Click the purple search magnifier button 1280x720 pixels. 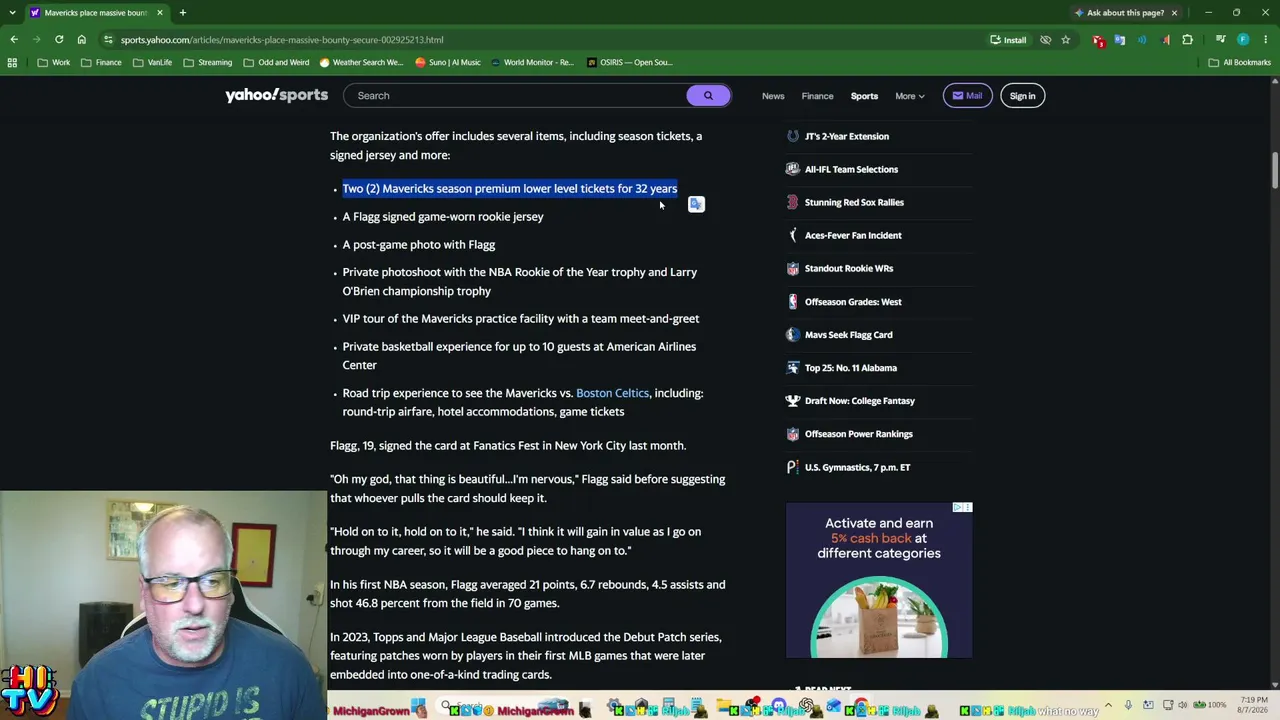(708, 96)
